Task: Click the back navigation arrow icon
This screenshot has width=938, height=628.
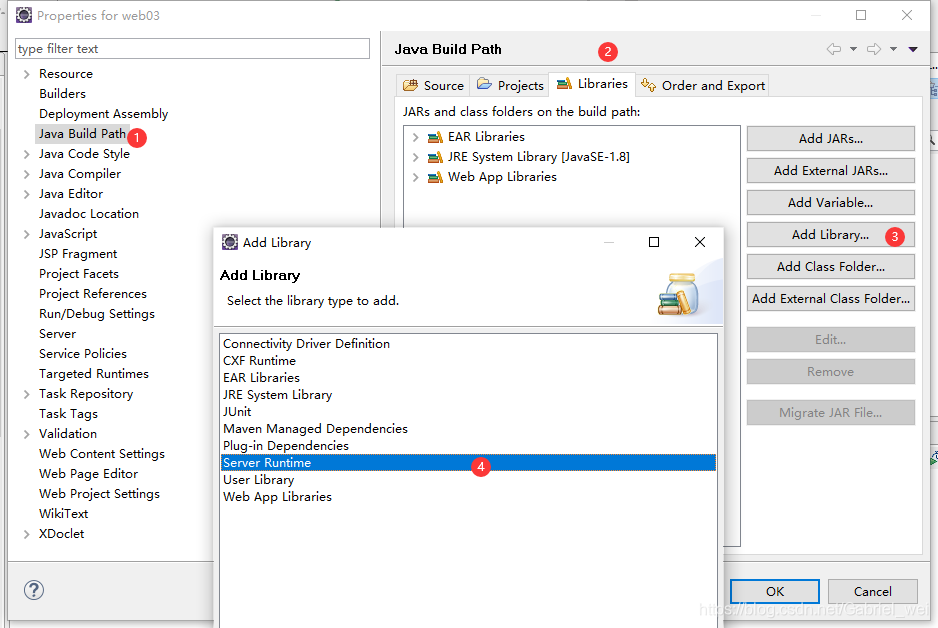Action: (x=834, y=49)
